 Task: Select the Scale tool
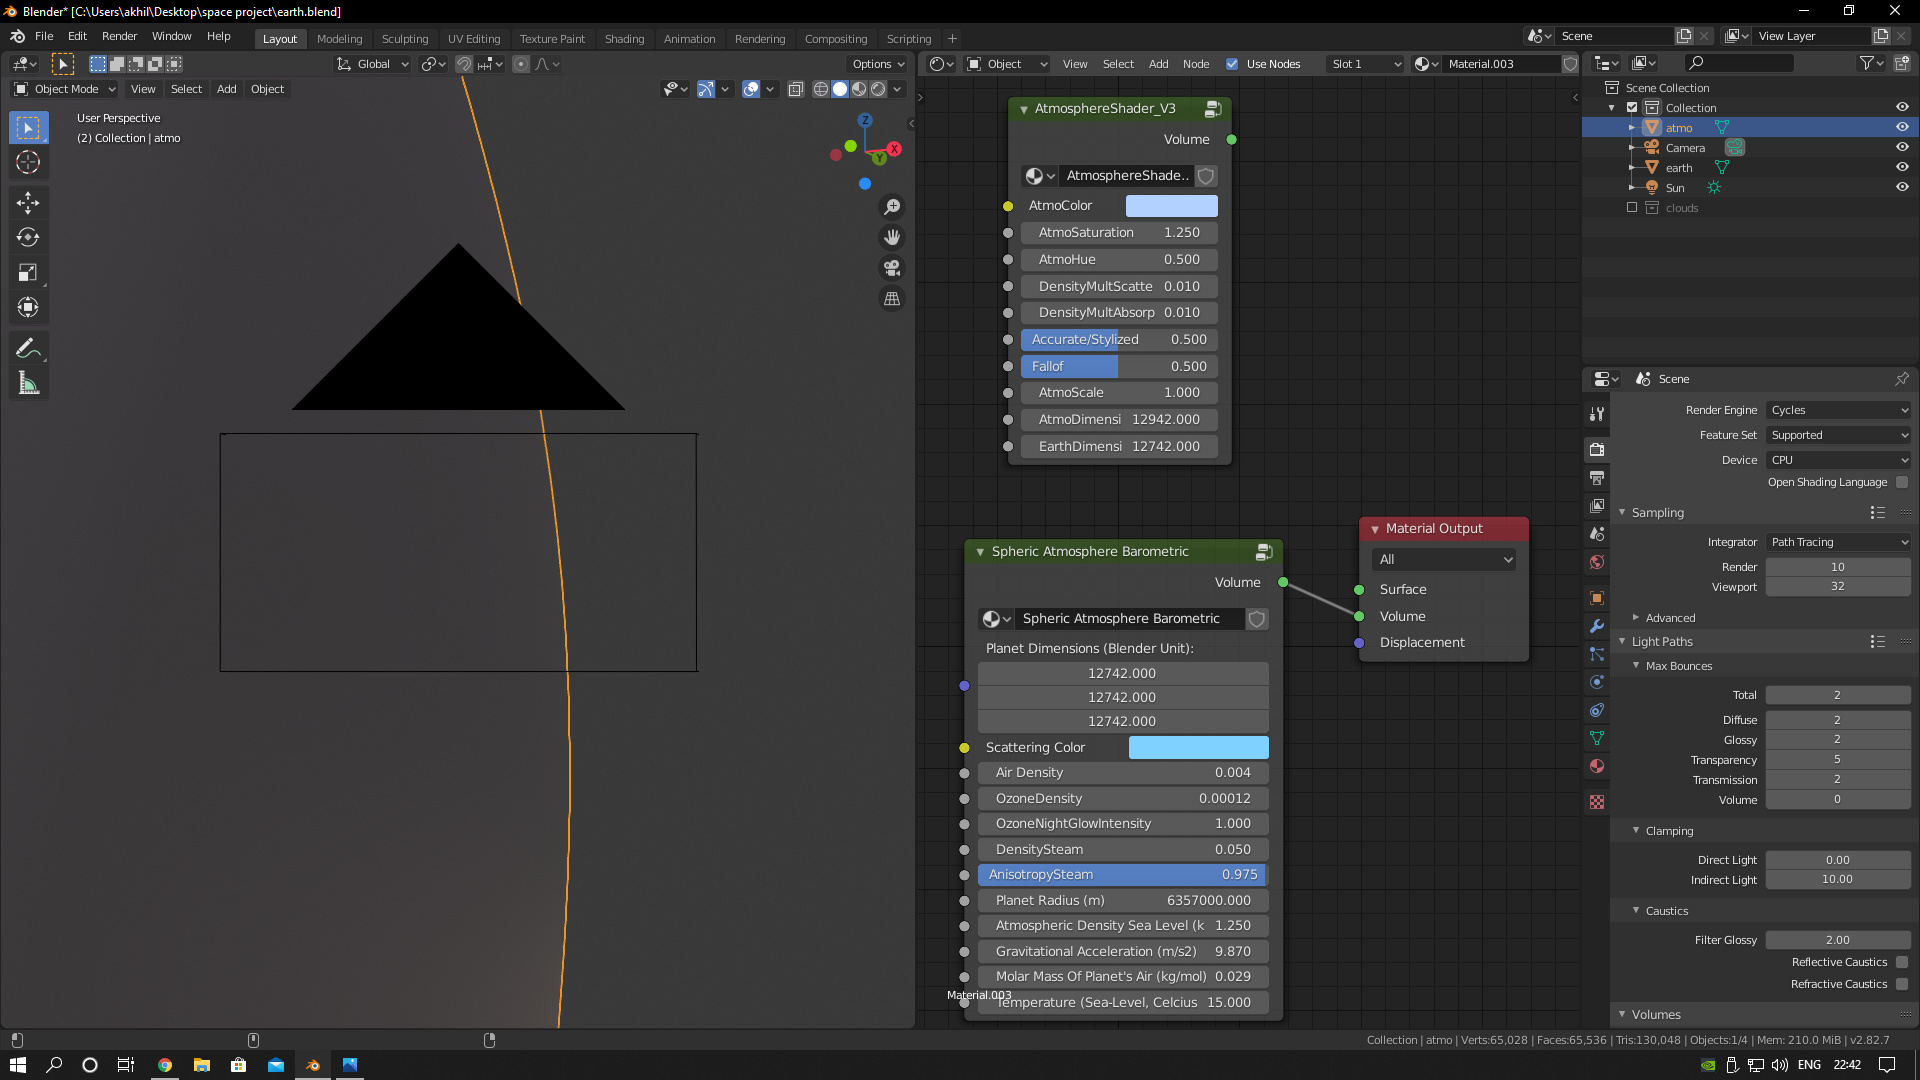pos(28,273)
